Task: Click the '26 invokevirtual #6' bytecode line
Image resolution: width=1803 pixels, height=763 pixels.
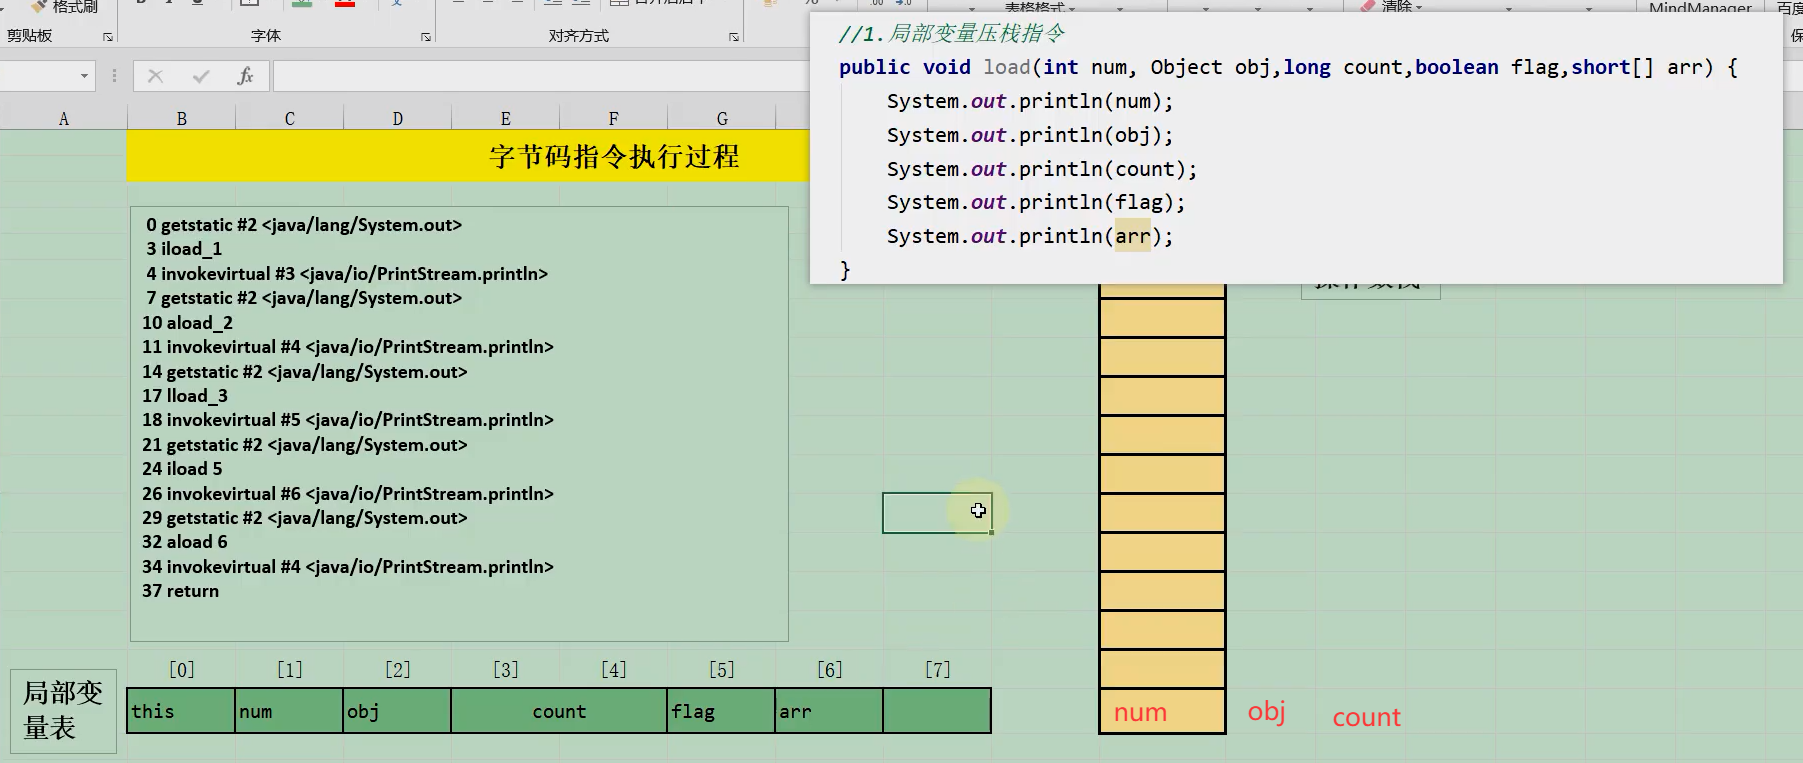Action: point(348,494)
